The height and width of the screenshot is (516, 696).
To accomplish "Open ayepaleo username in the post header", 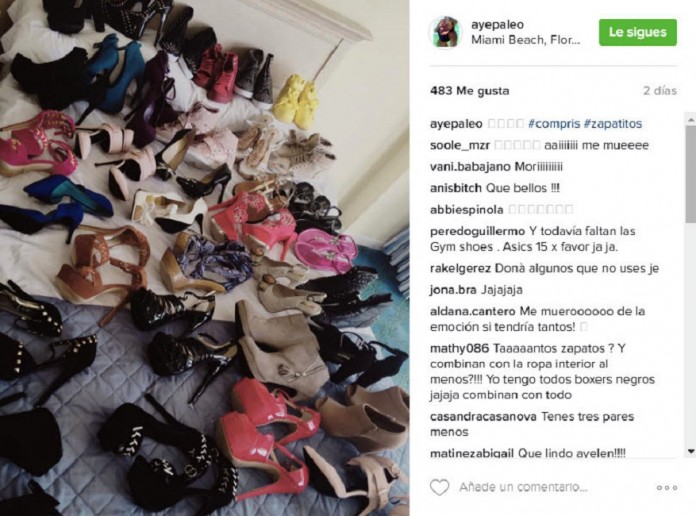I will (497, 25).
